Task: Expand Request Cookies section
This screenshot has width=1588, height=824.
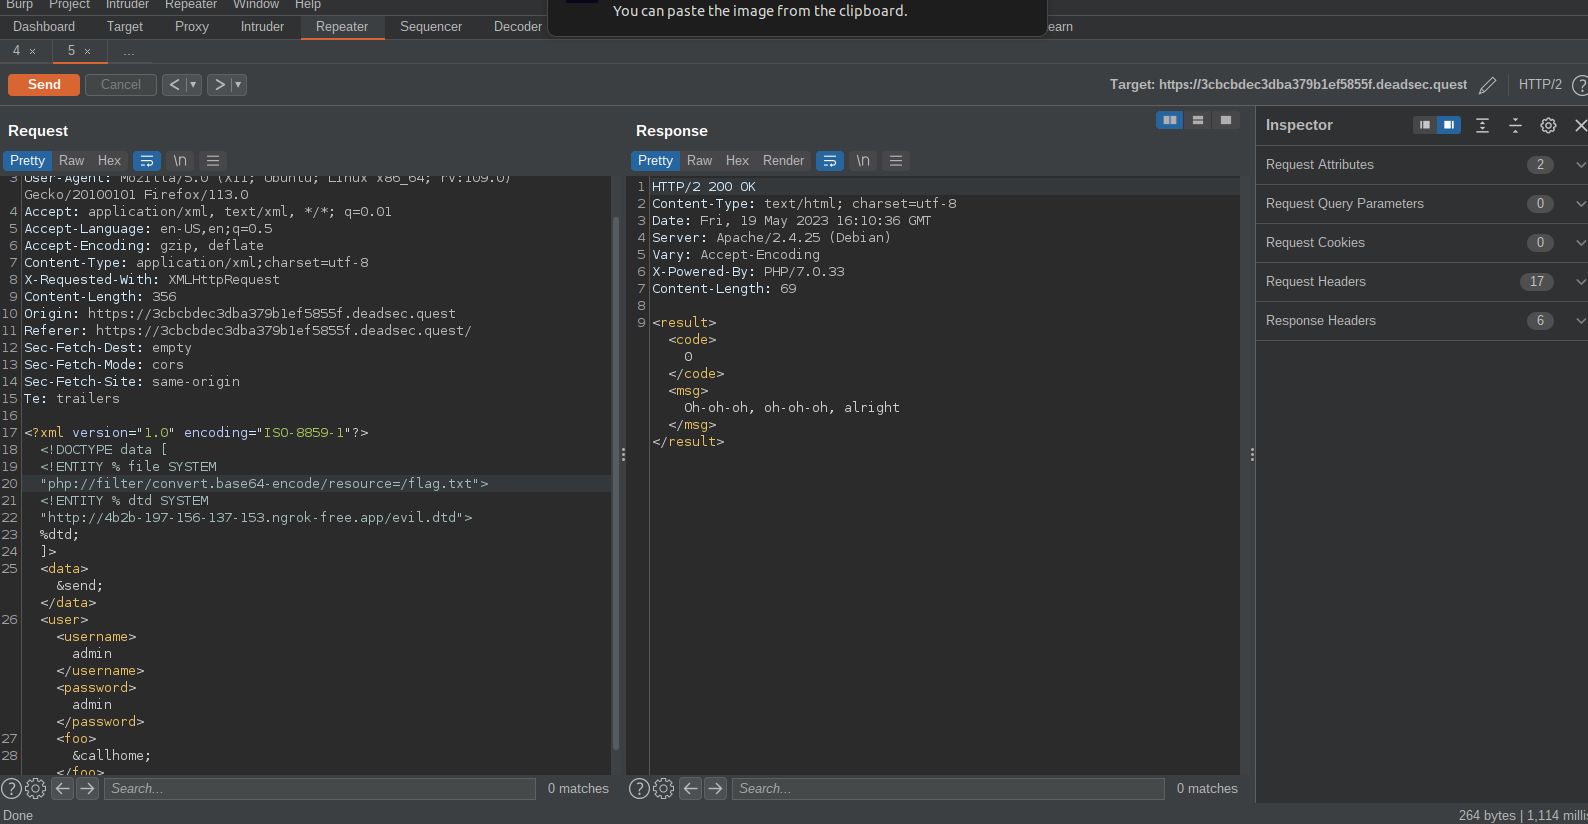Action: [1422, 243]
